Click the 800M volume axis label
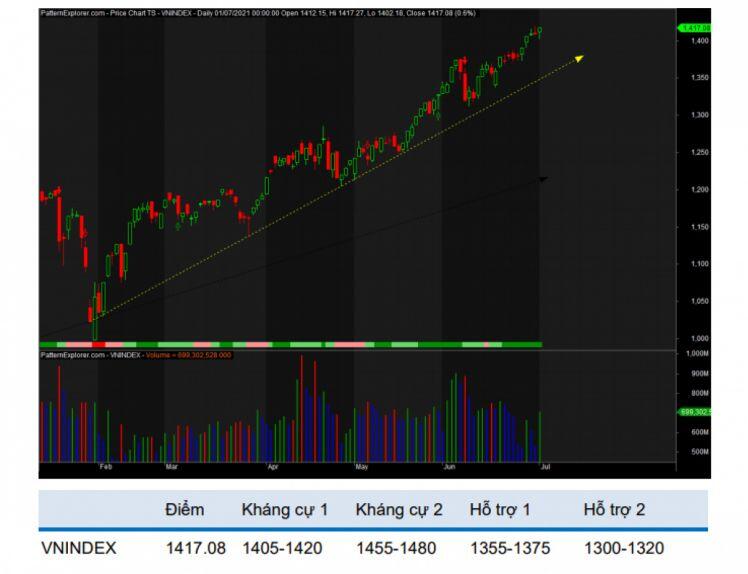 [700, 394]
